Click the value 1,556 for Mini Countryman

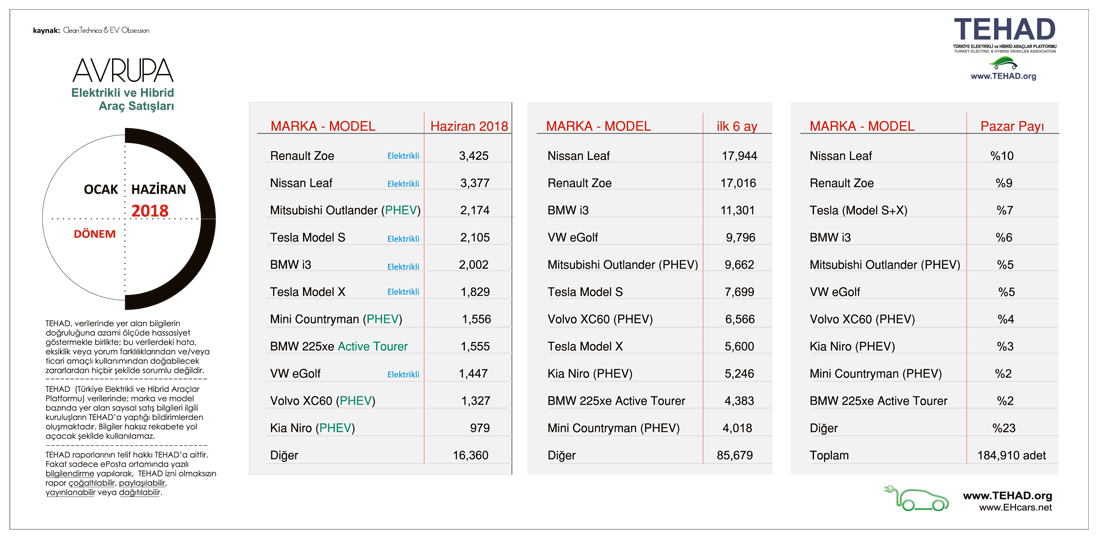tap(476, 319)
